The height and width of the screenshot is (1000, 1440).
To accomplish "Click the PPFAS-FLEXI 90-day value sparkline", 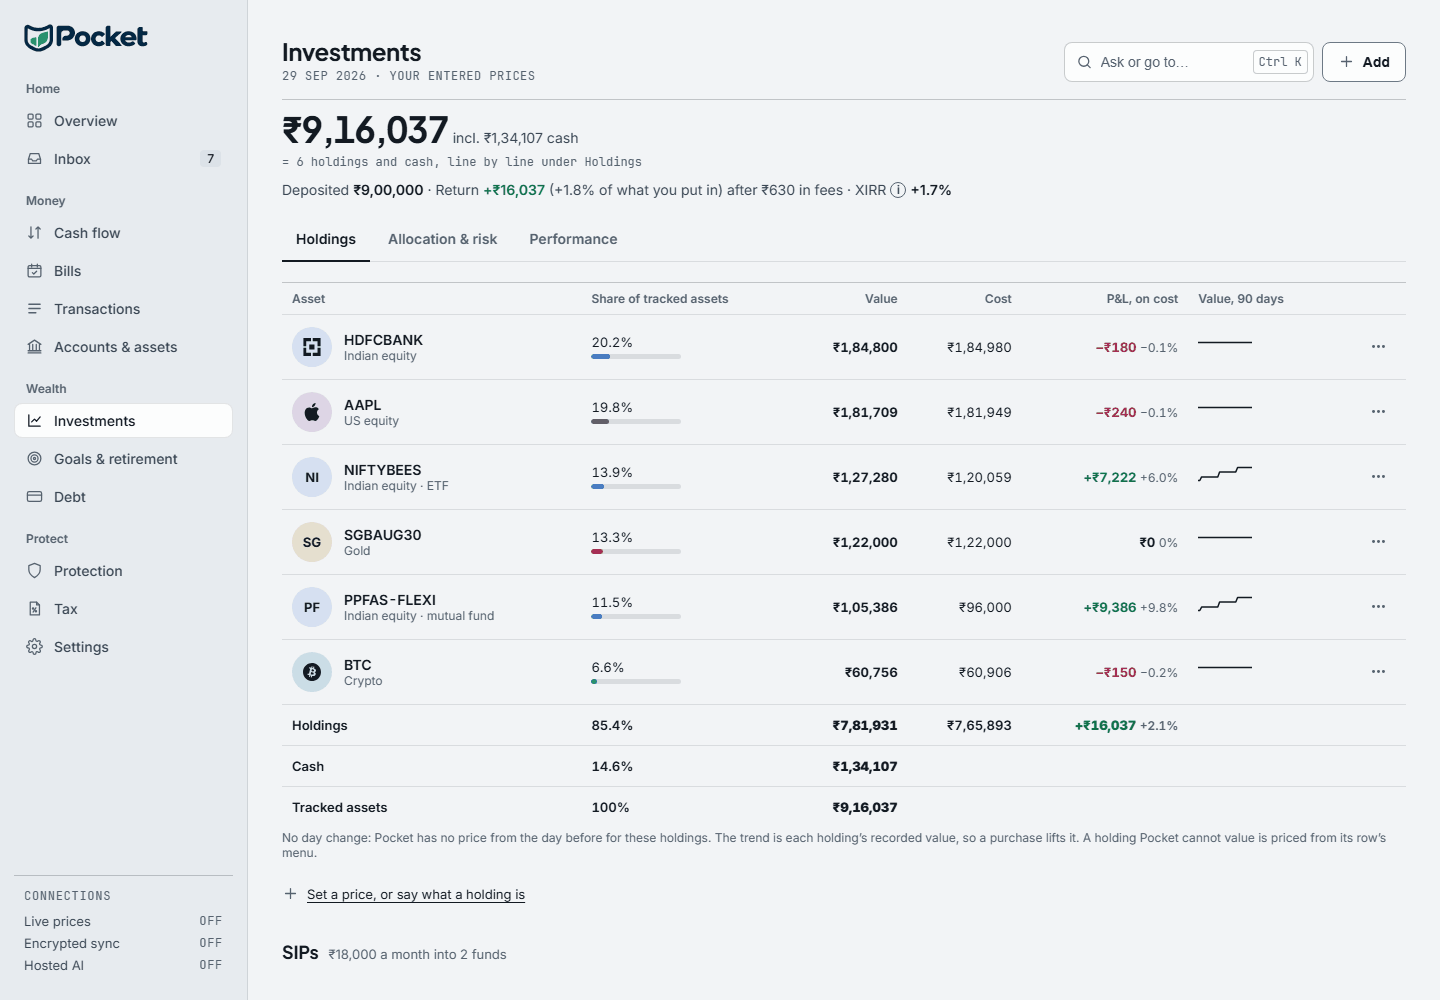I will click(x=1225, y=604).
